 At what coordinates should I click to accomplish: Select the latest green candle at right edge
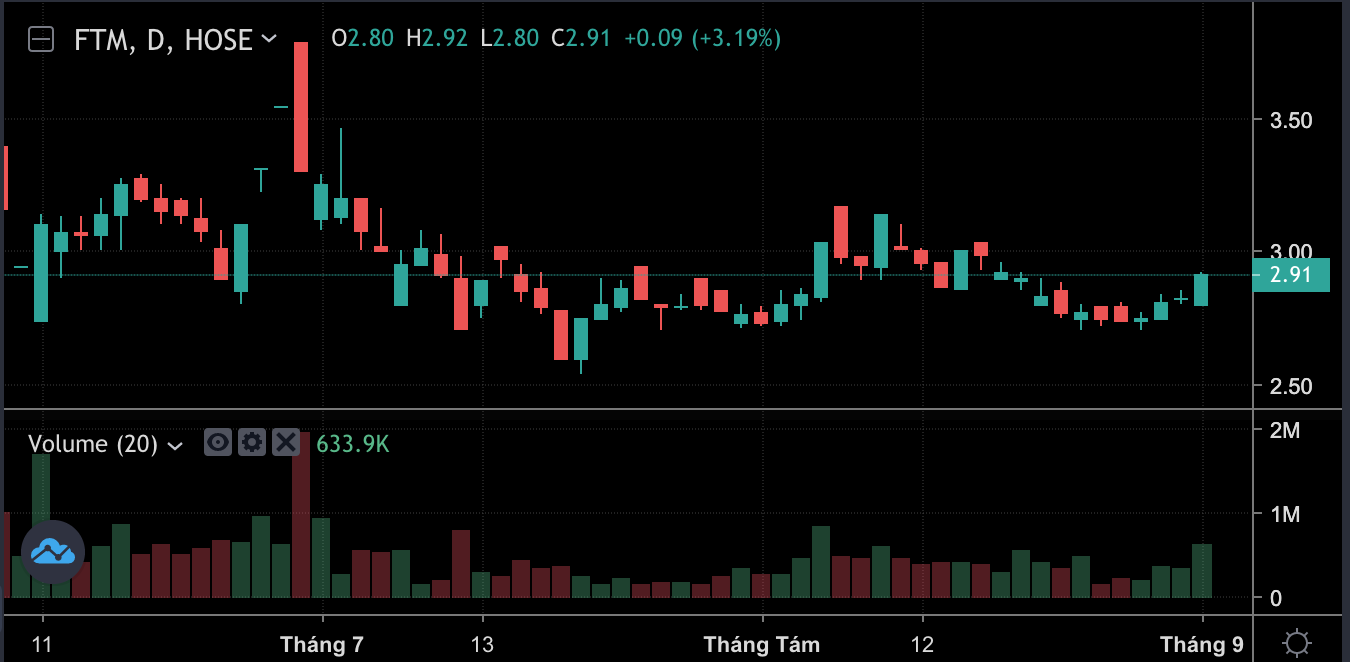pos(1201,289)
